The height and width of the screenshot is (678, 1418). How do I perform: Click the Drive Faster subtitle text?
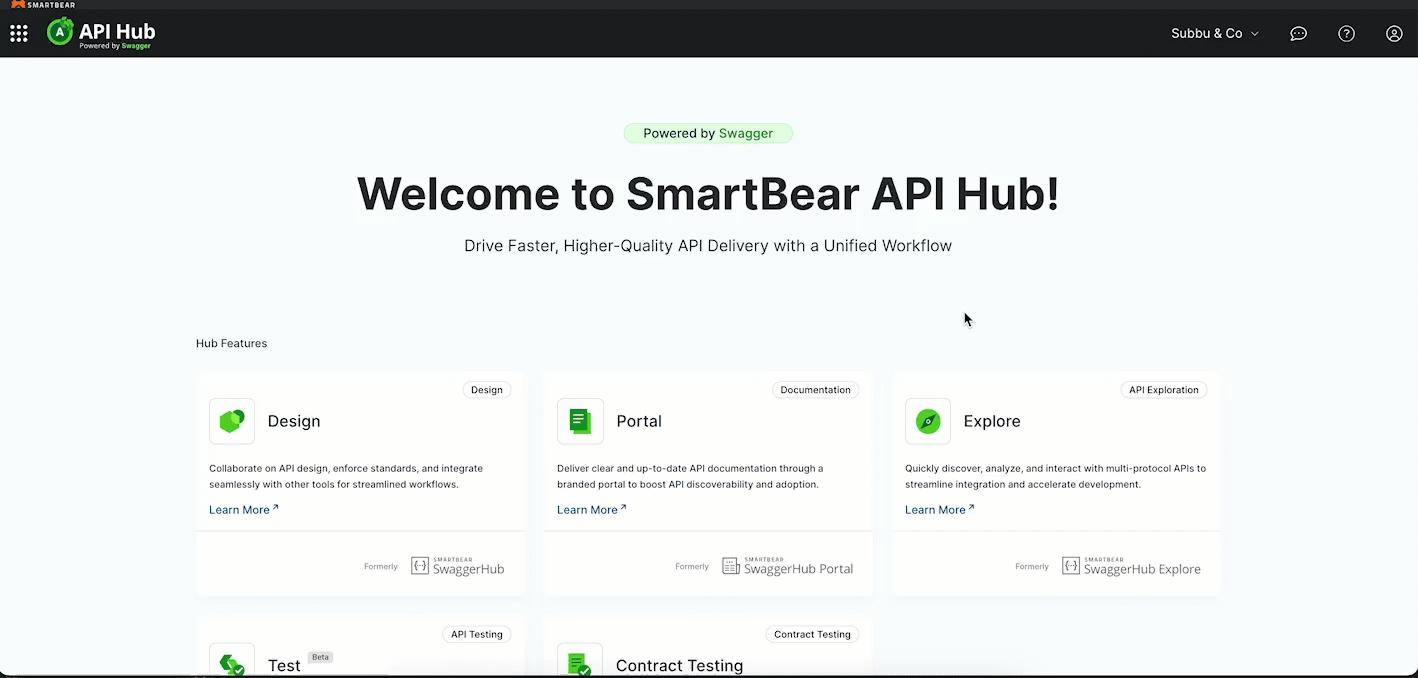[x=708, y=246]
